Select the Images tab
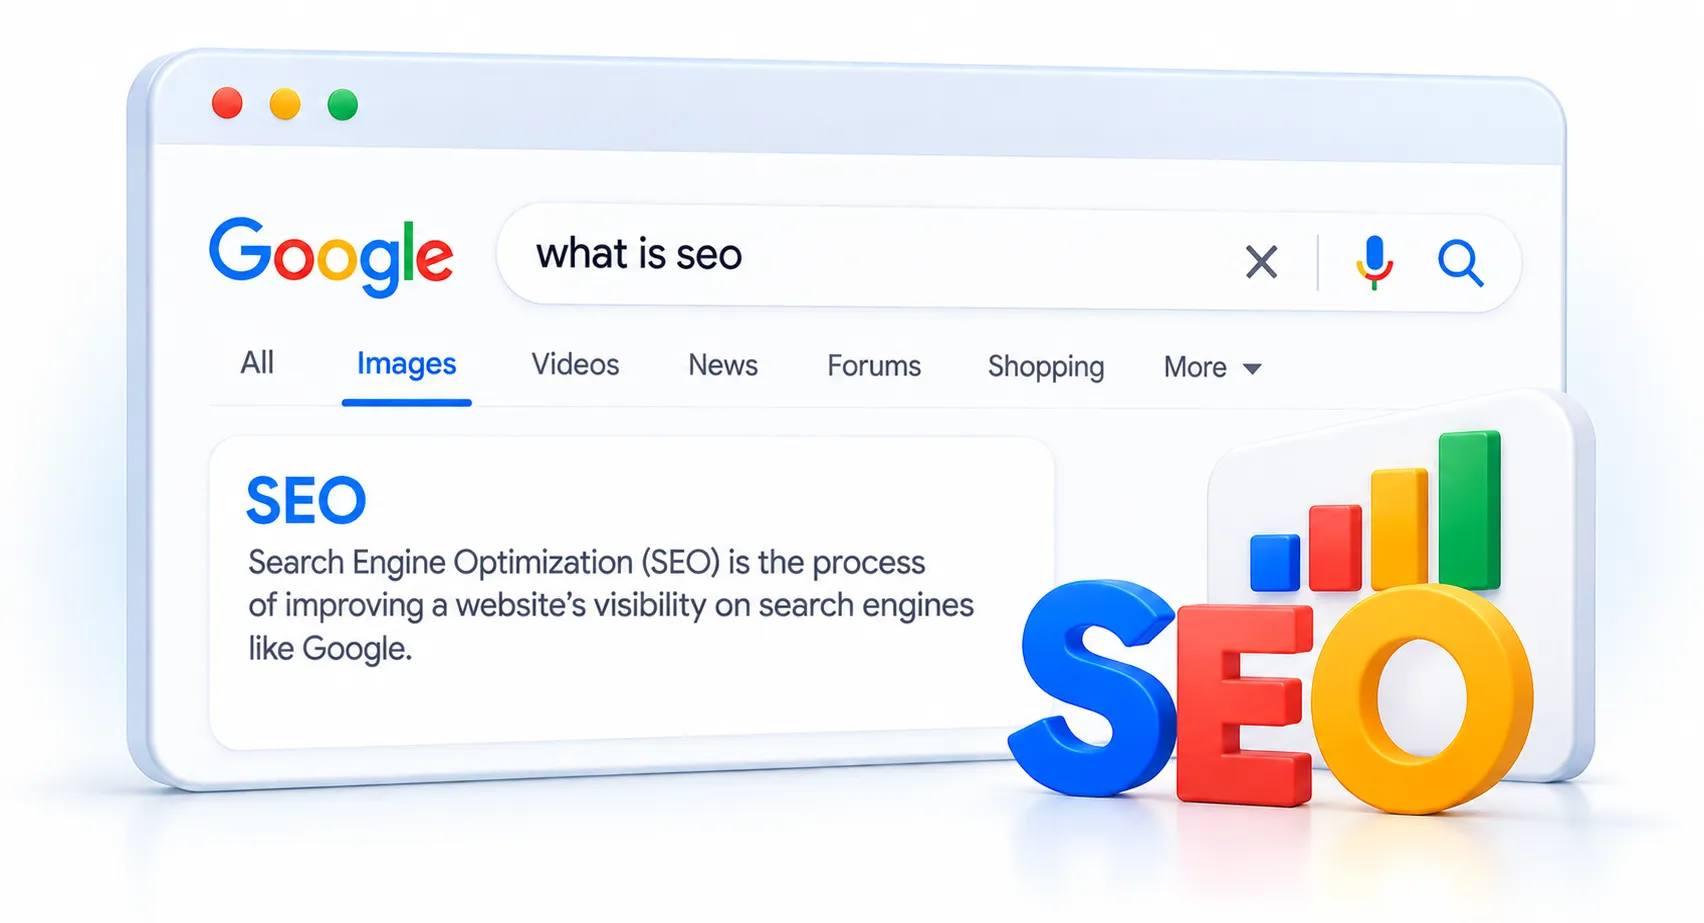Image resolution: width=1704 pixels, height=923 pixels. click(406, 364)
